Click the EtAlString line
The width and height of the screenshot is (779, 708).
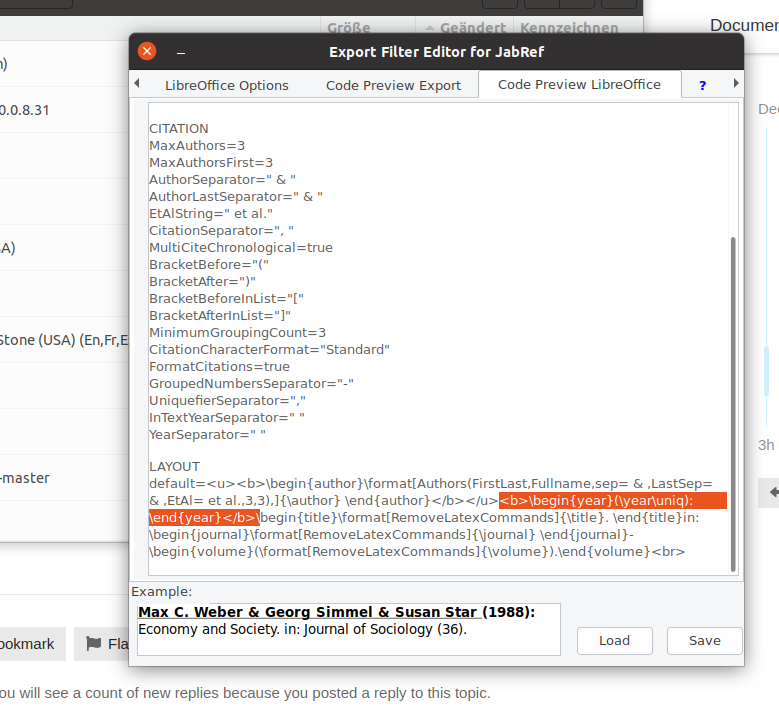(211, 214)
